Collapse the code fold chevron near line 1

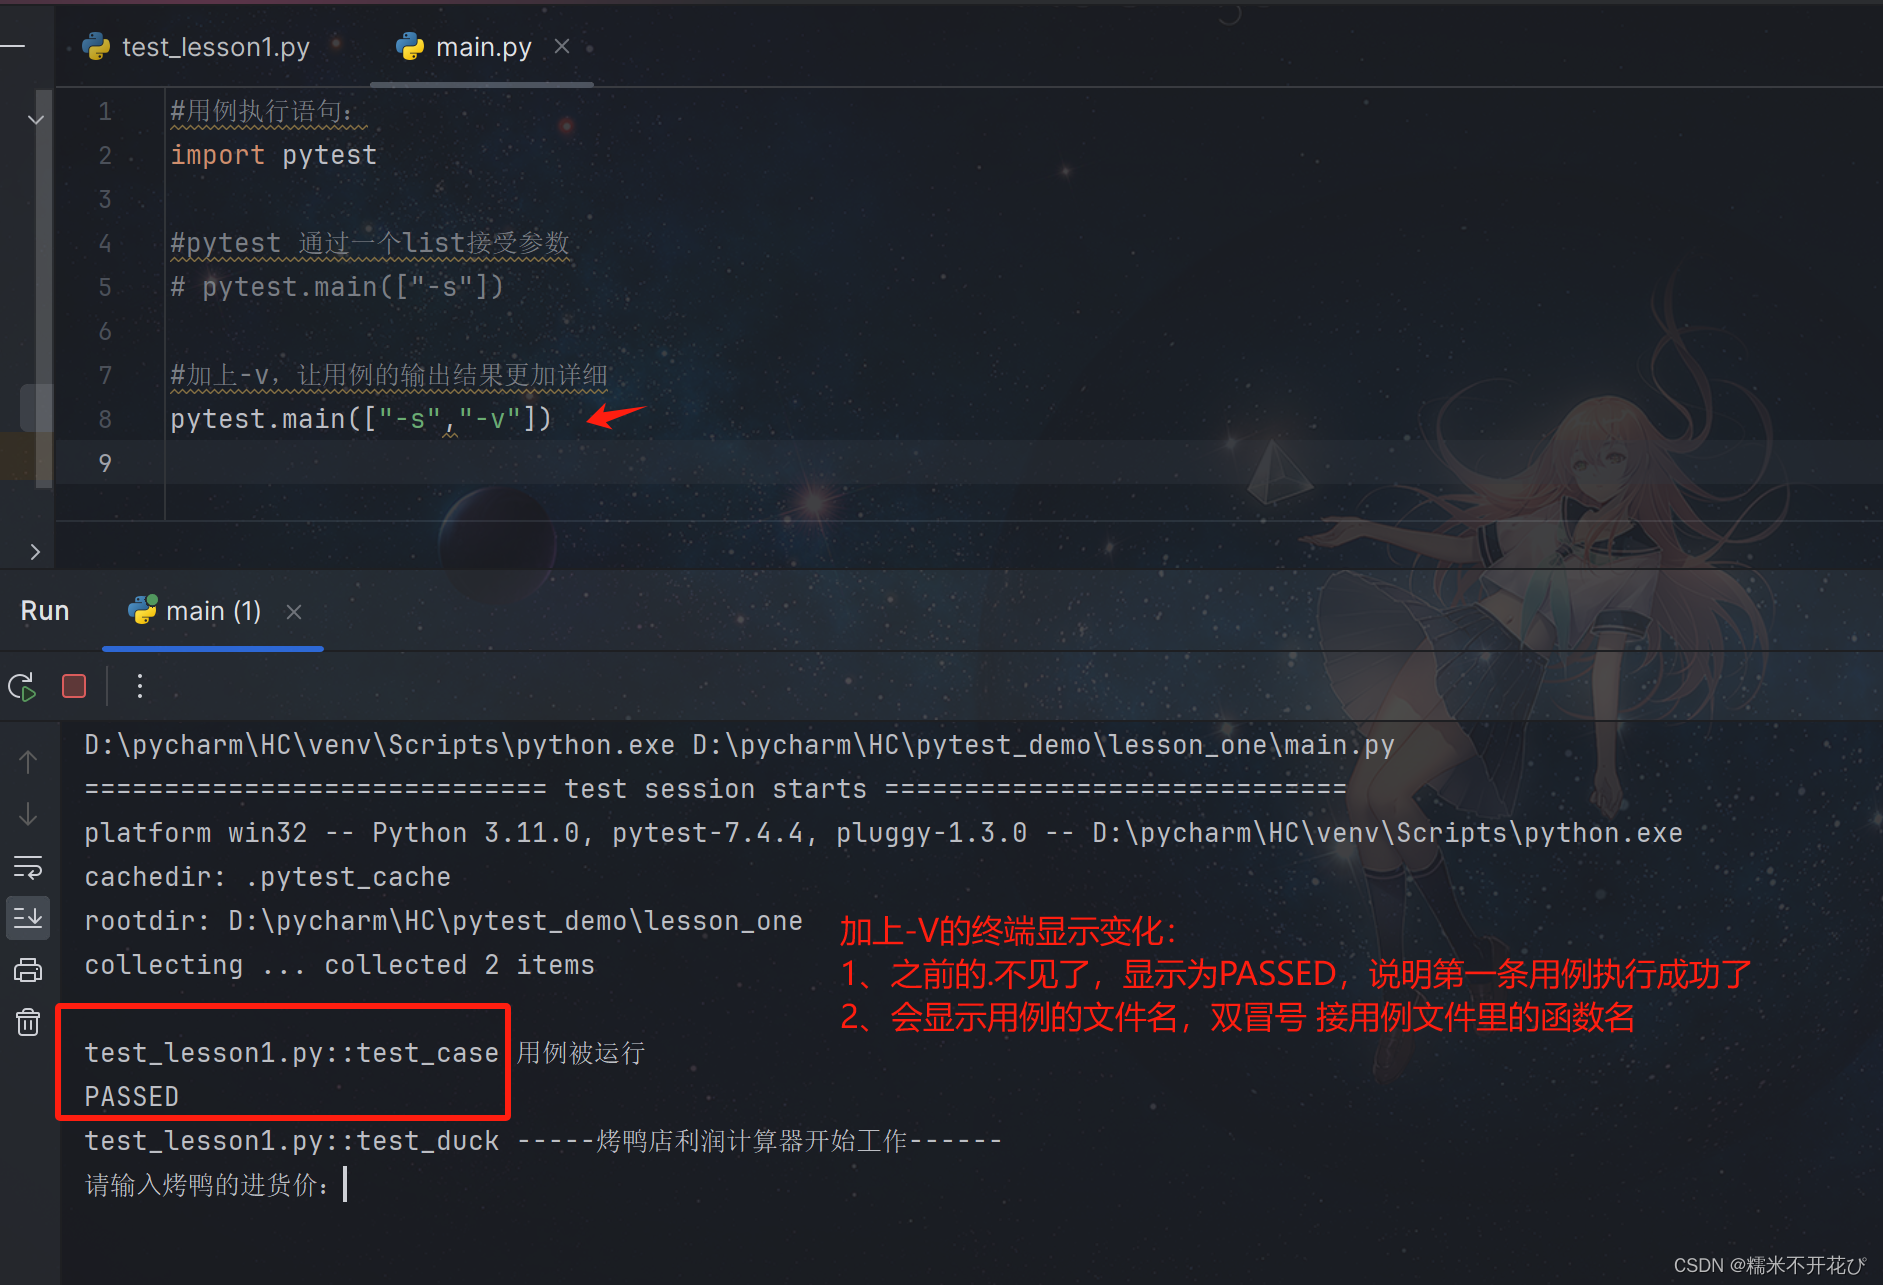tap(36, 119)
